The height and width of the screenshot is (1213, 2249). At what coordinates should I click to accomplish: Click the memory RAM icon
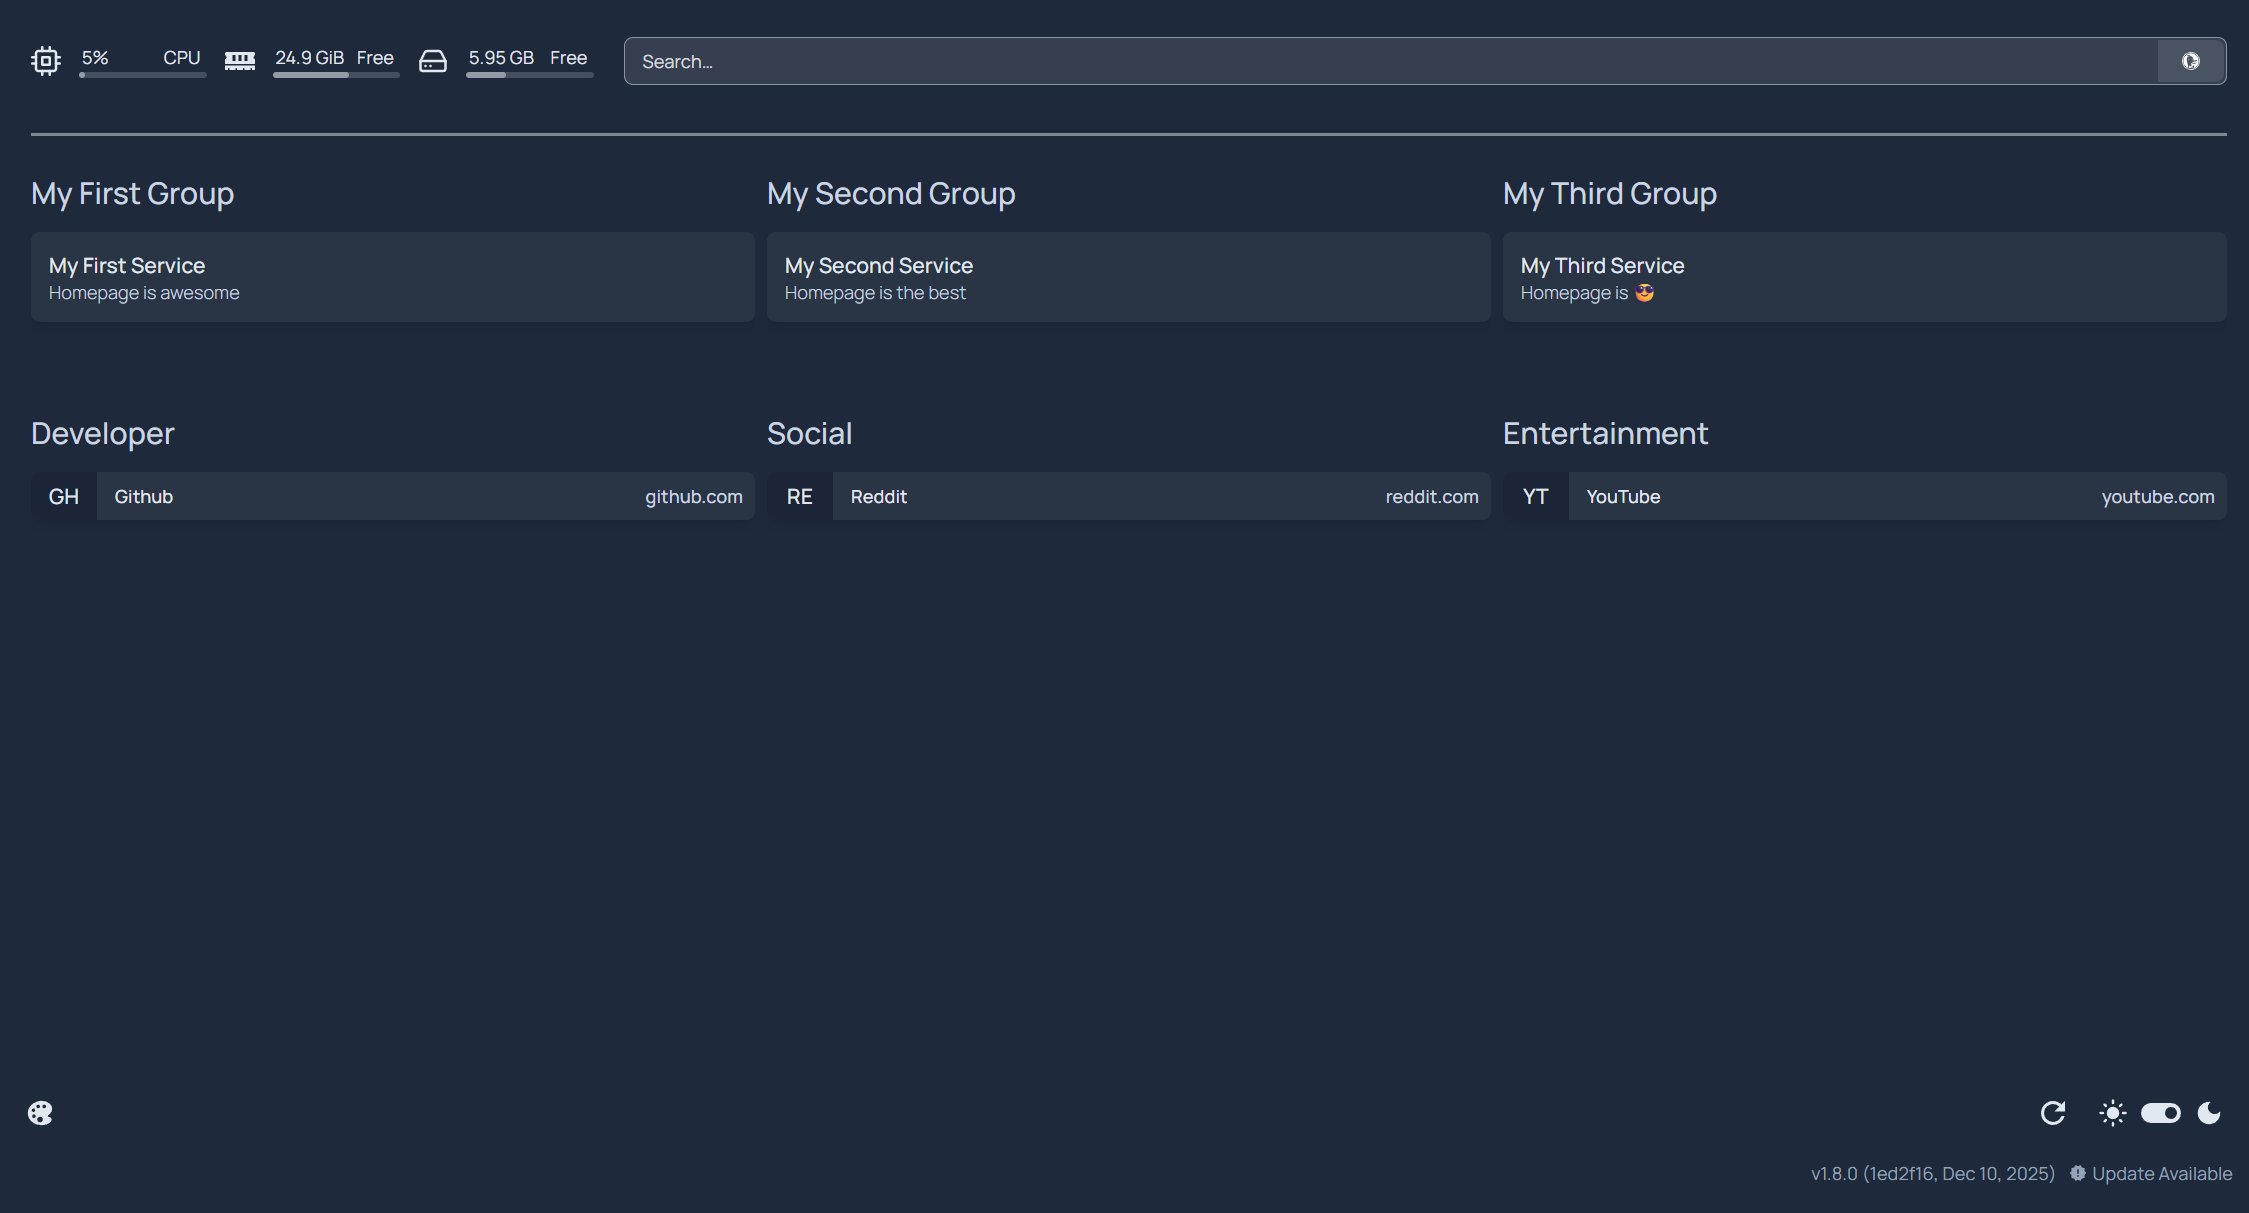tap(240, 61)
